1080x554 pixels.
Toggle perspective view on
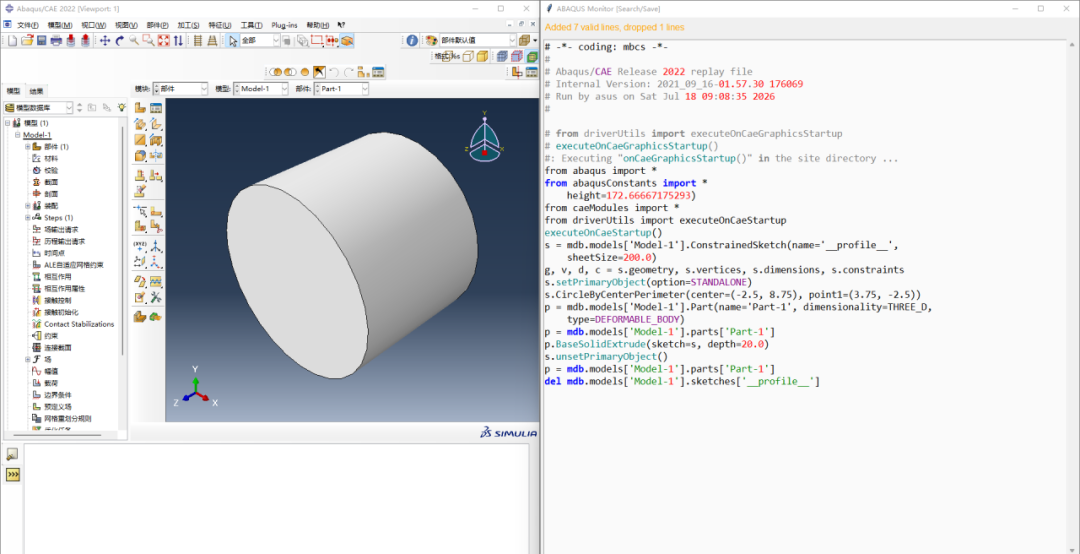[x=213, y=41]
